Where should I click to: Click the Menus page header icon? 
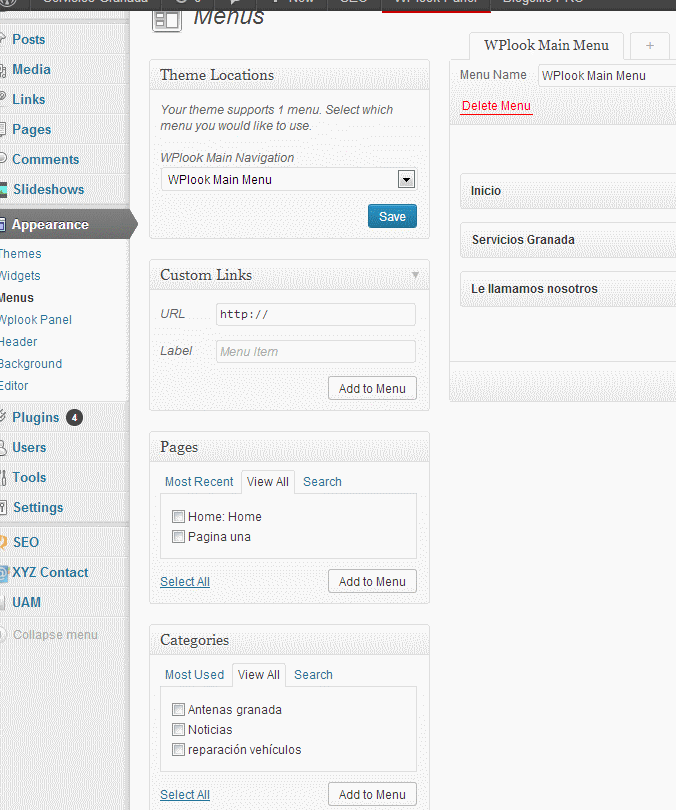click(166, 20)
